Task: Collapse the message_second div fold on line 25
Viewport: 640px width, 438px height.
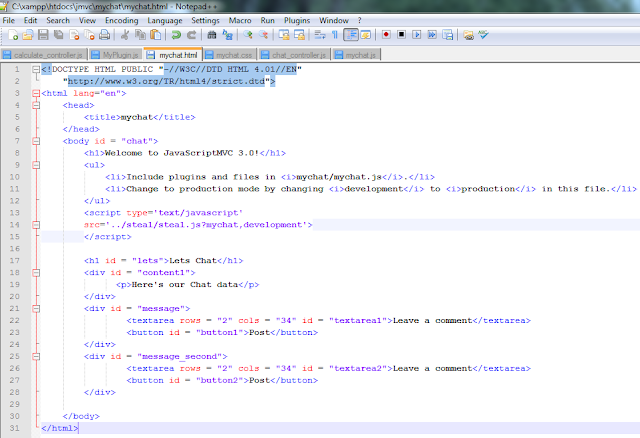Action: pos(36,356)
